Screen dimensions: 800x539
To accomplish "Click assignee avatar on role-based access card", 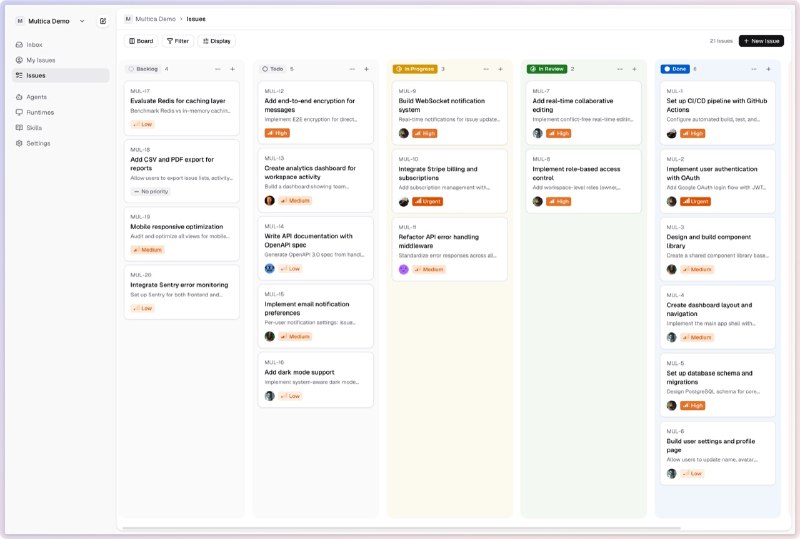I will (538, 202).
